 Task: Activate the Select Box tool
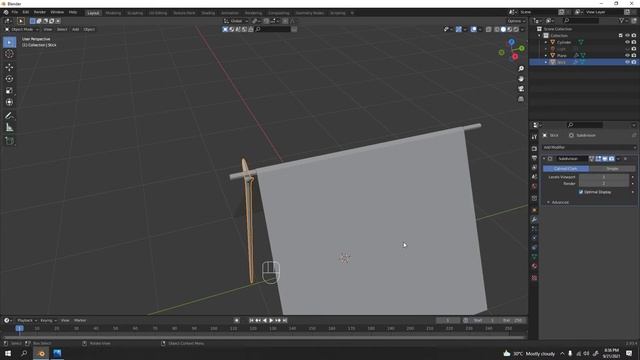point(9,42)
